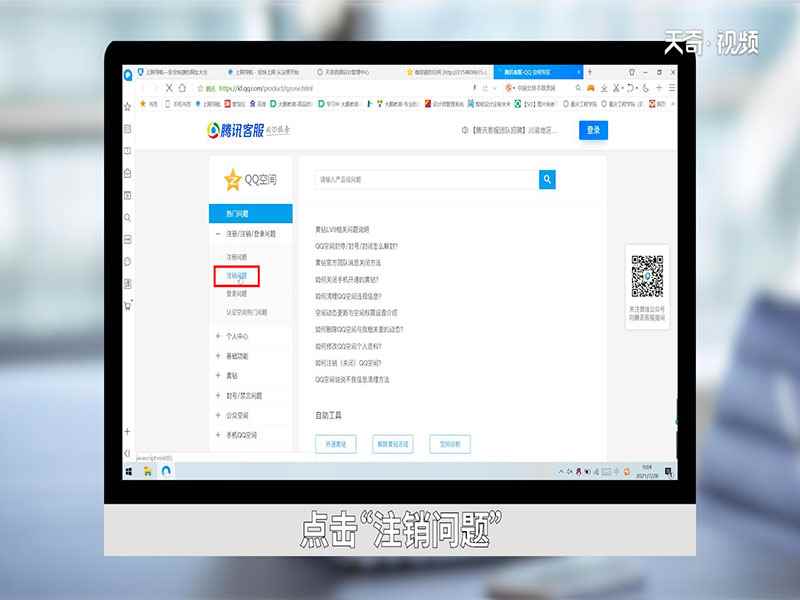Click the search magnifier icon next to the search box

[546, 178]
